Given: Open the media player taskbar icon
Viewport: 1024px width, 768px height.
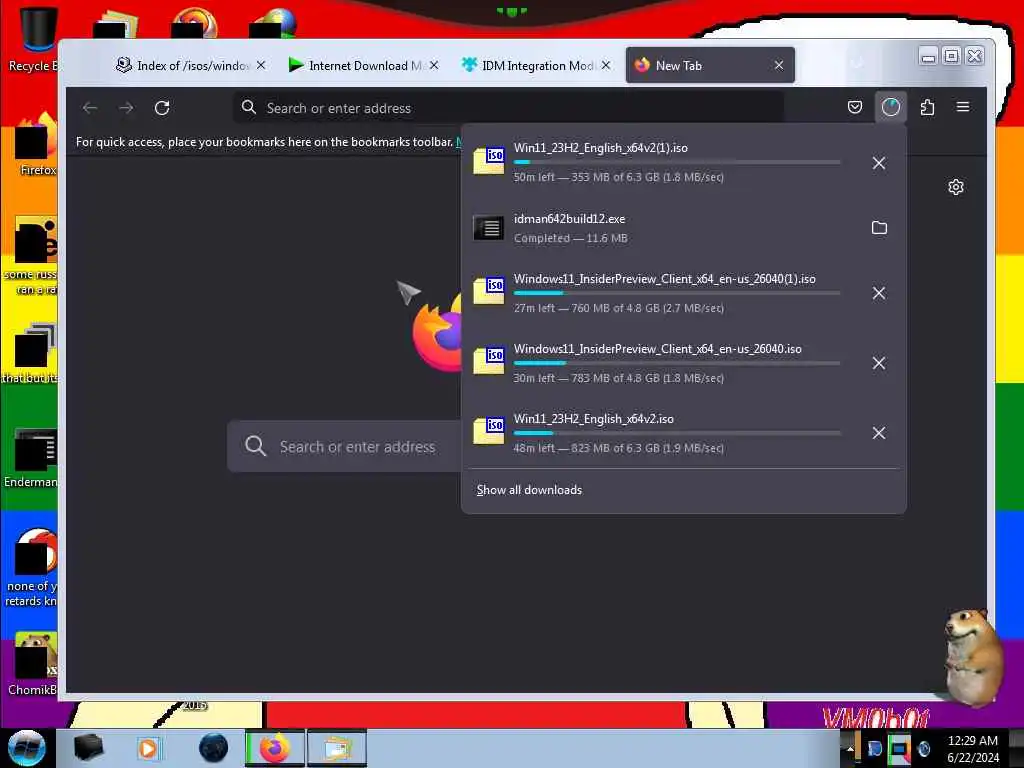Looking at the screenshot, I should 148,748.
